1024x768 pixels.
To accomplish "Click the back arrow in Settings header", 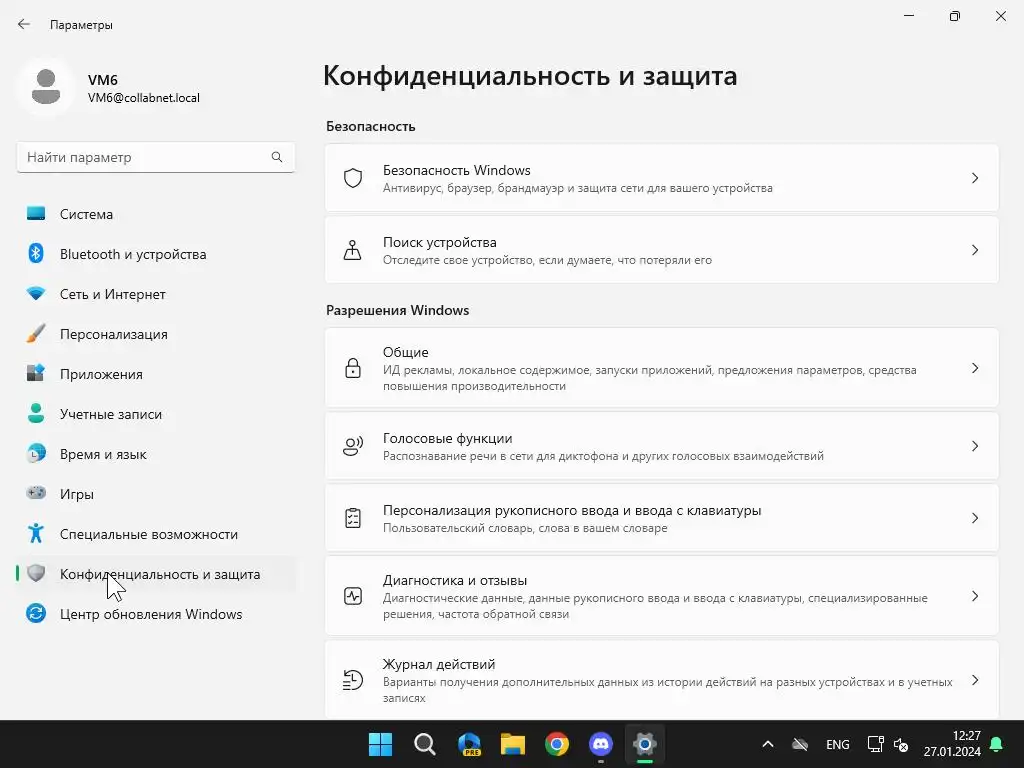I will pos(24,24).
